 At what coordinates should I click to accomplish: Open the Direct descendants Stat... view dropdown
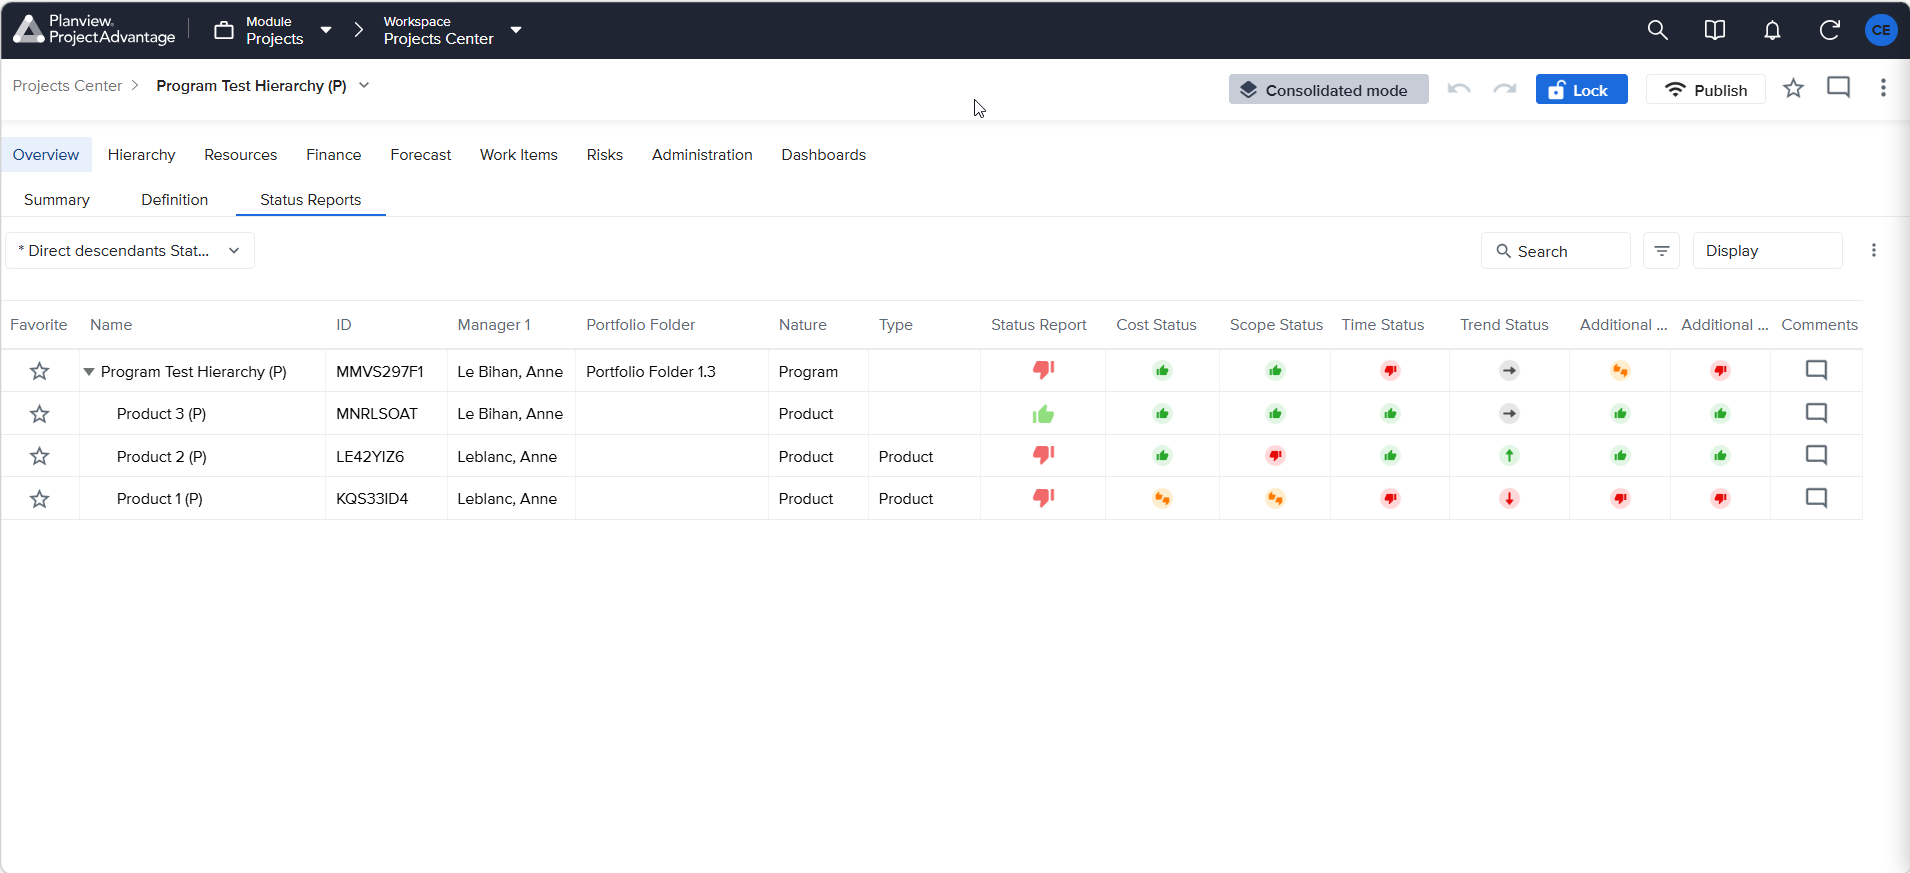click(130, 251)
